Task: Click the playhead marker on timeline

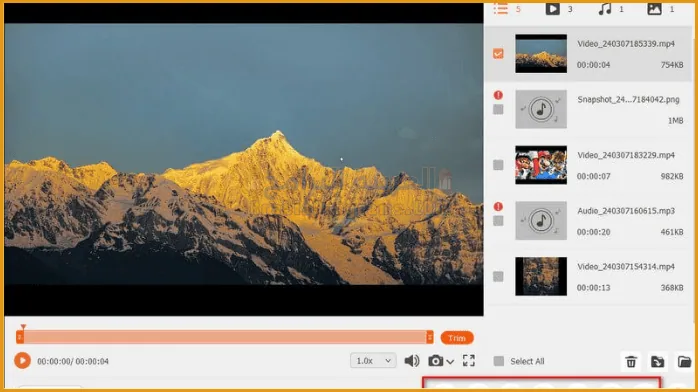Action: [23, 327]
